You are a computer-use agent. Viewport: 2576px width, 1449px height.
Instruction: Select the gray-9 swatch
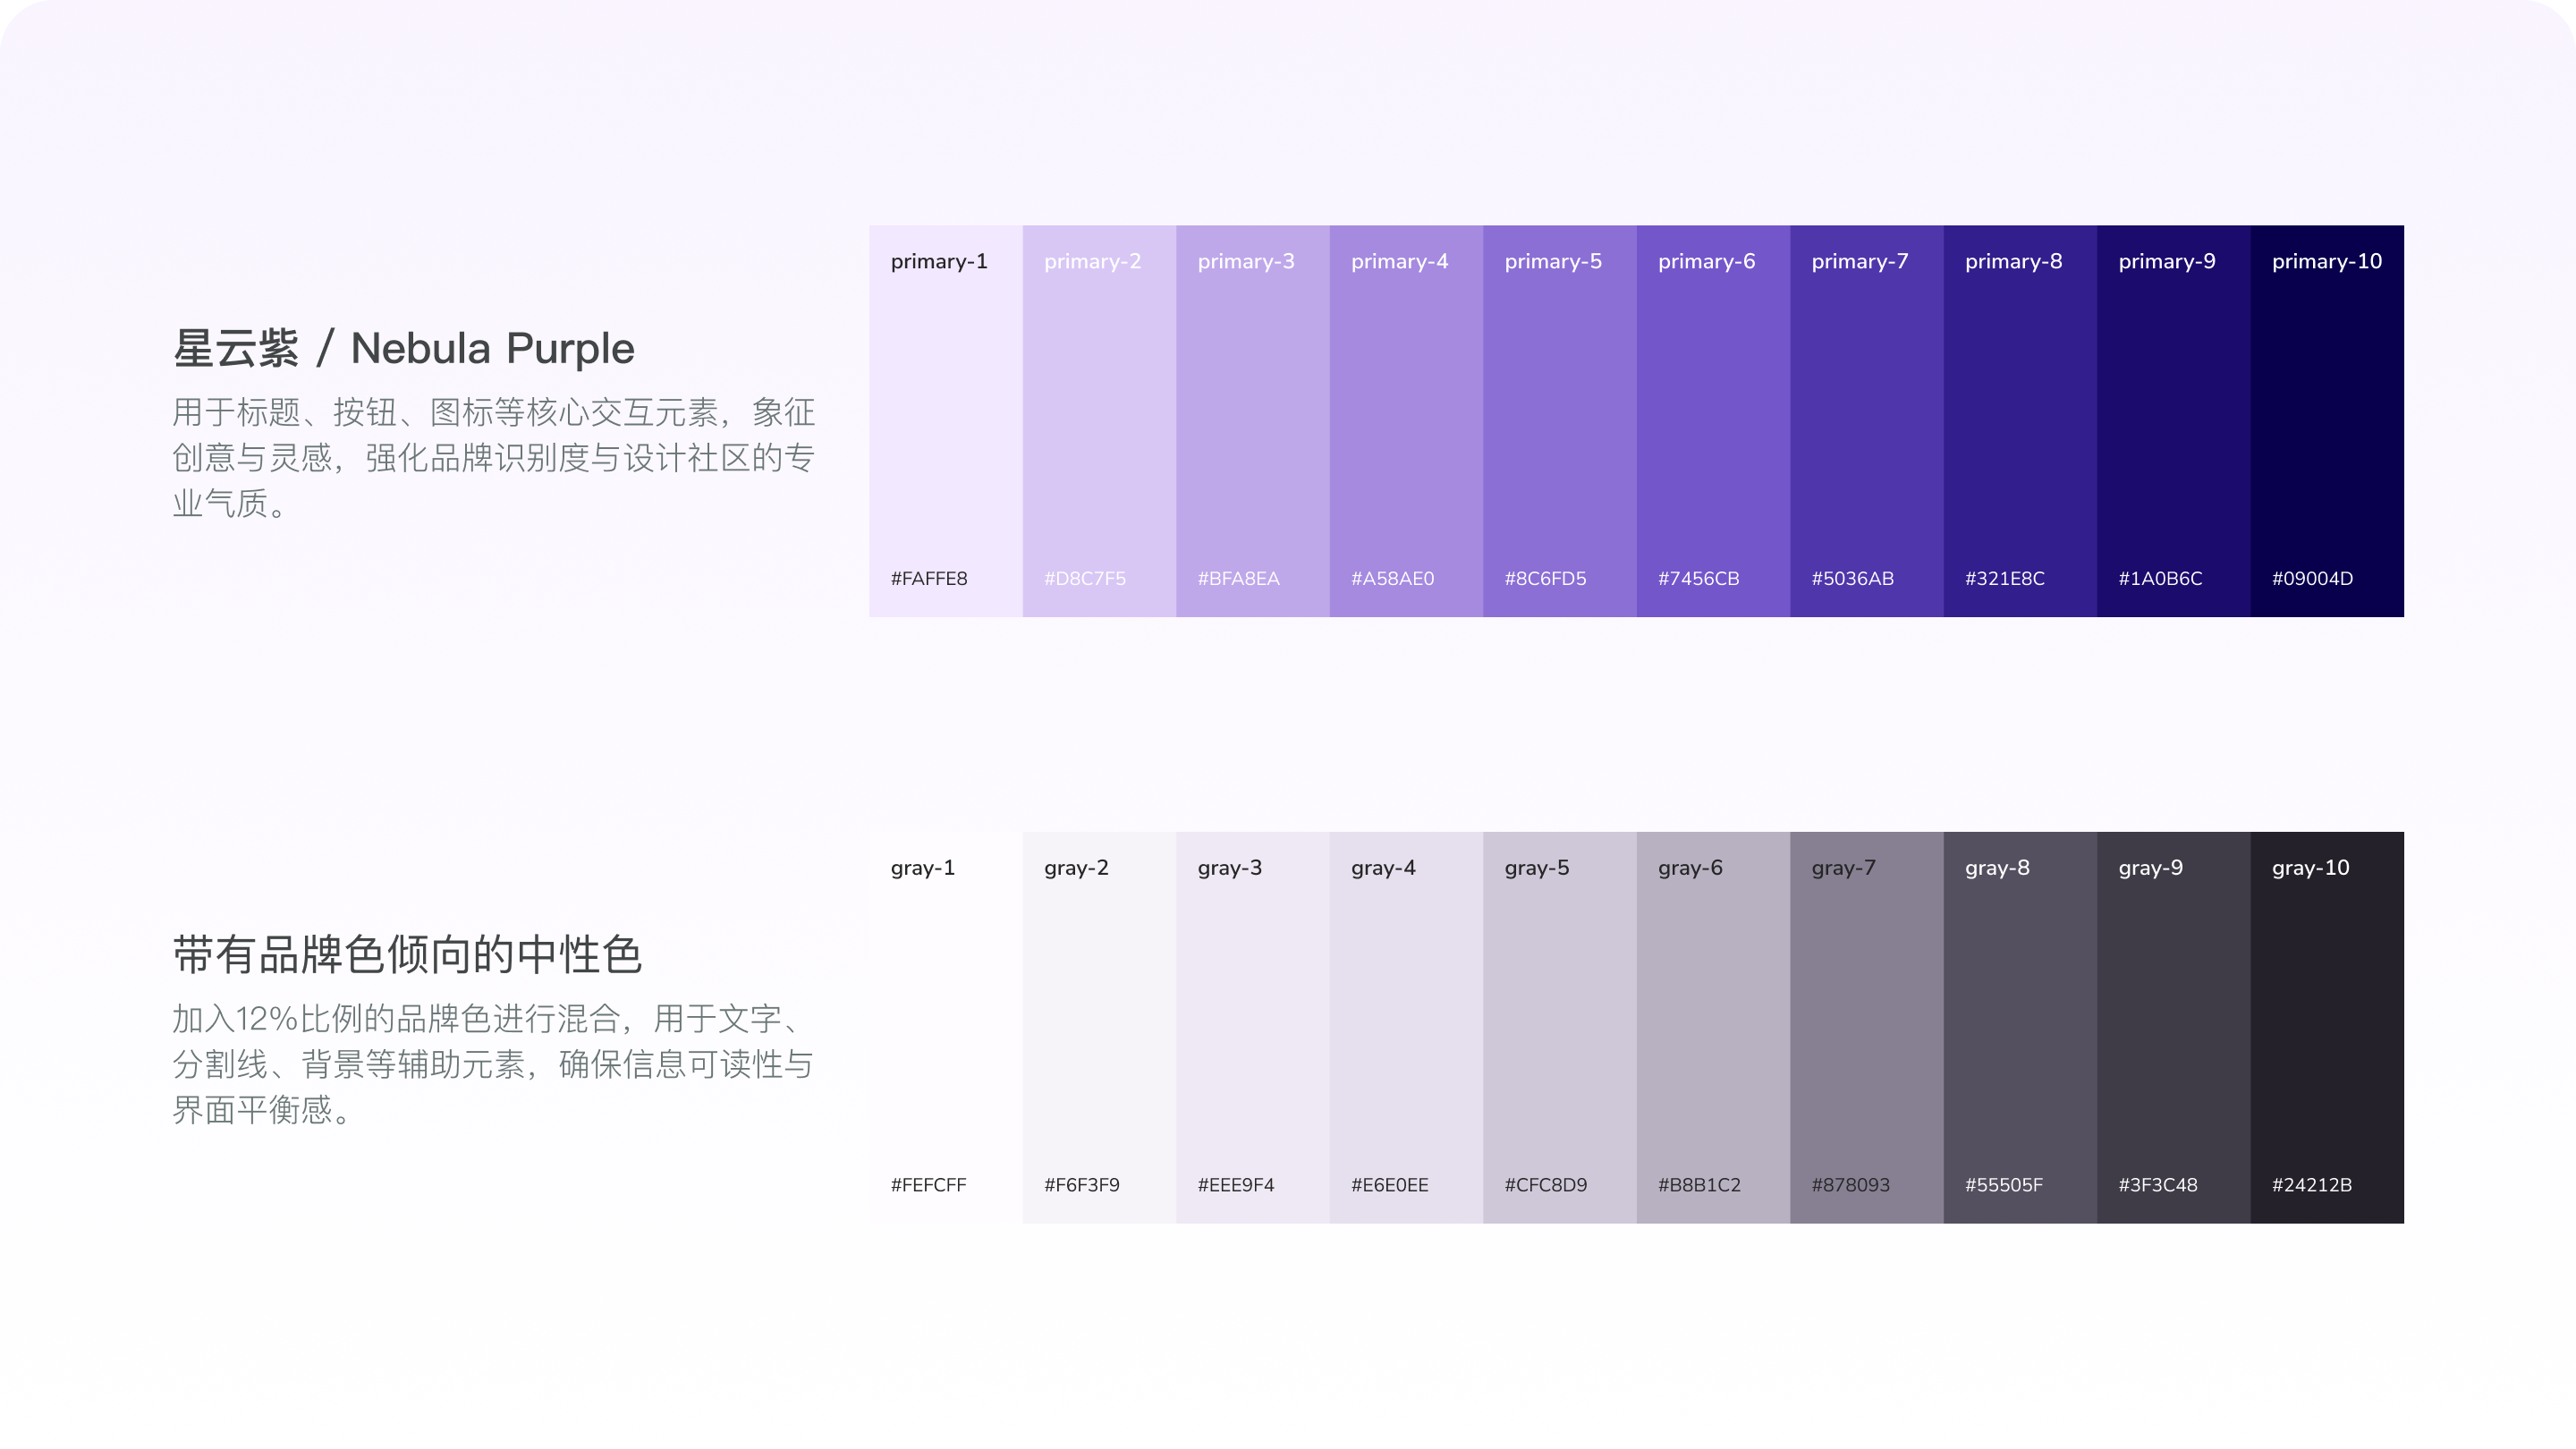[2174, 1027]
